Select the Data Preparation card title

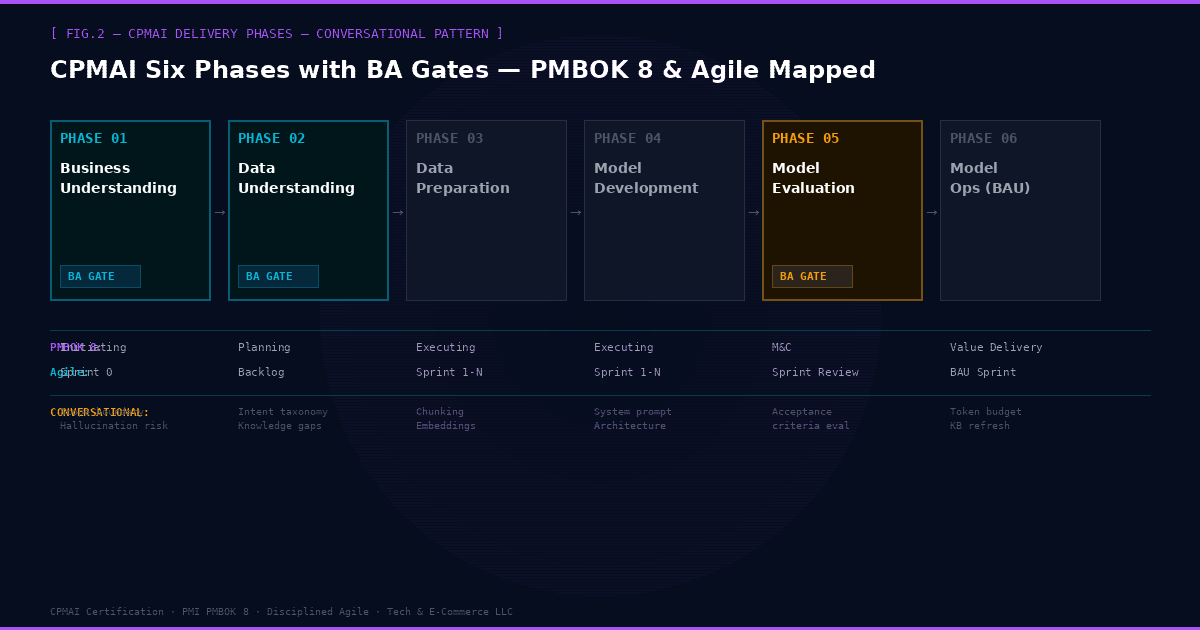(x=463, y=178)
